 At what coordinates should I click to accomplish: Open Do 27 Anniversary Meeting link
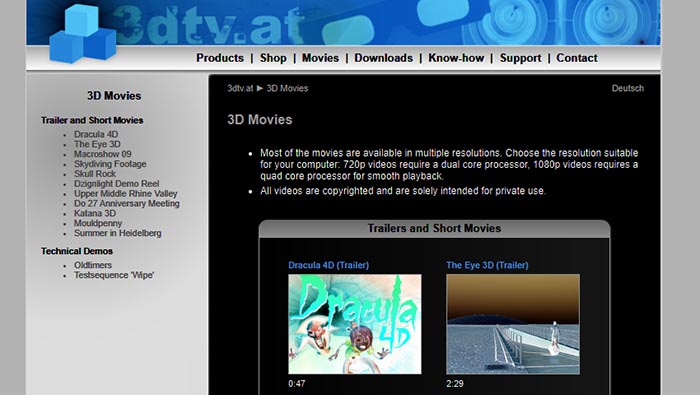[x=127, y=204]
